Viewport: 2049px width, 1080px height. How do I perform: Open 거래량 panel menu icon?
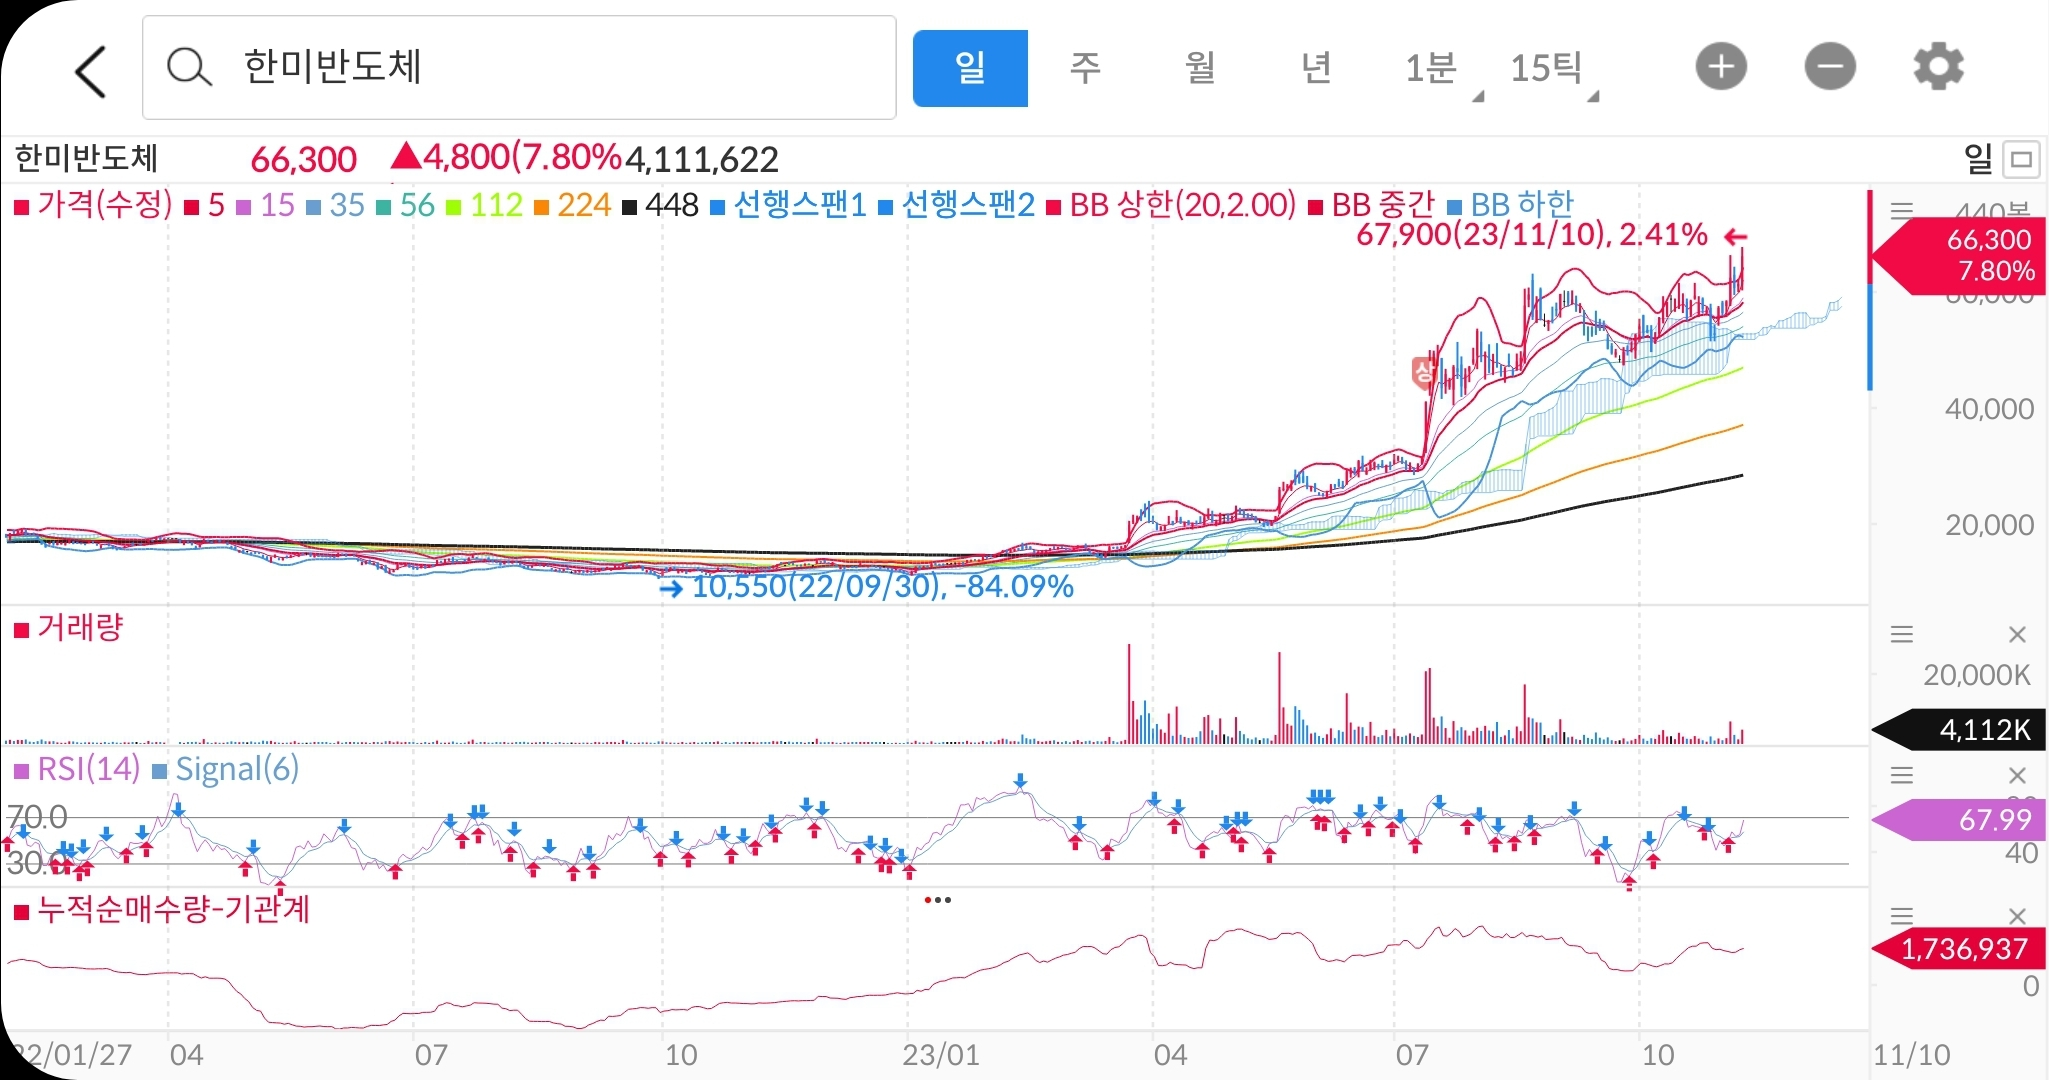[x=1902, y=634]
